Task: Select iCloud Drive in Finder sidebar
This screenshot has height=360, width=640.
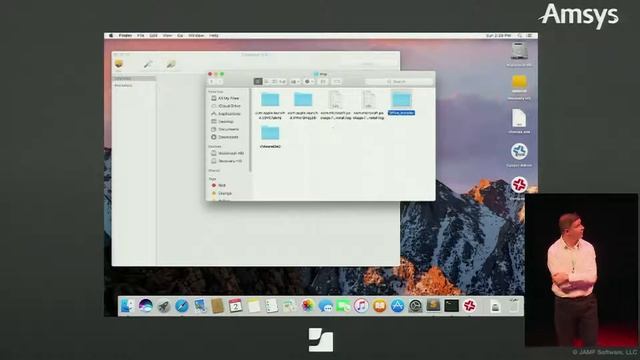Action: click(228, 106)
